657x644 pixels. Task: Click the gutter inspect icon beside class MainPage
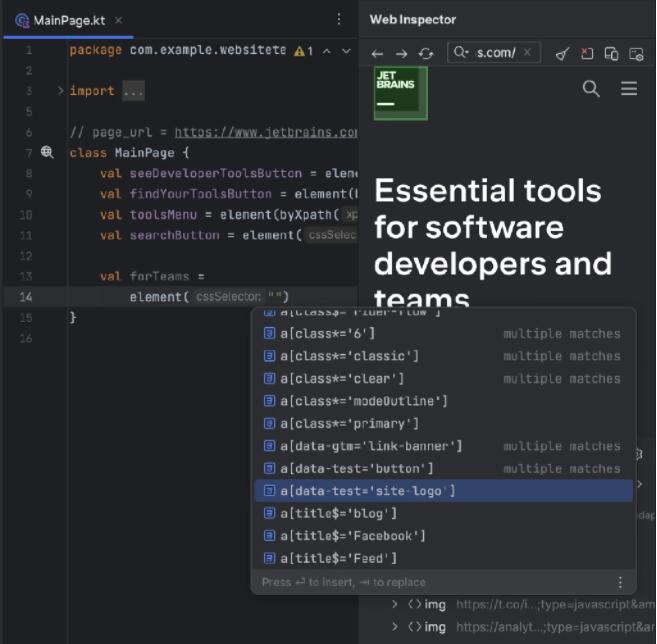click(46, 152)
